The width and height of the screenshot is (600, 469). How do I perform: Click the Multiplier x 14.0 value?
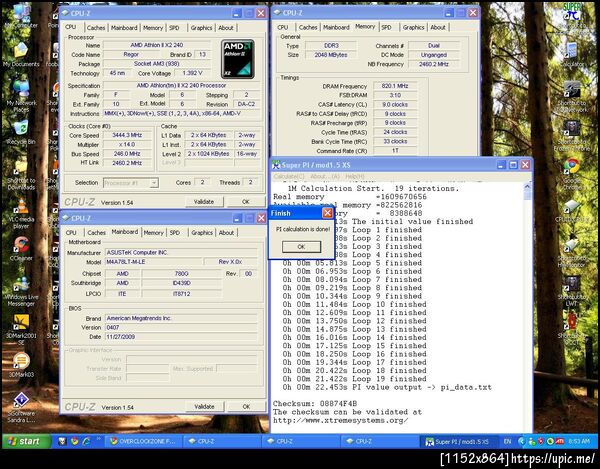point(127,144)
